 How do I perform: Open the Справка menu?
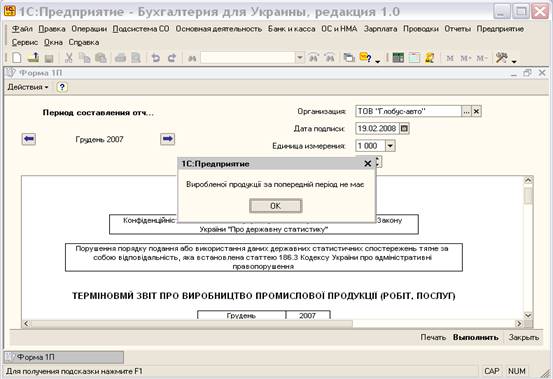[84, 42]
